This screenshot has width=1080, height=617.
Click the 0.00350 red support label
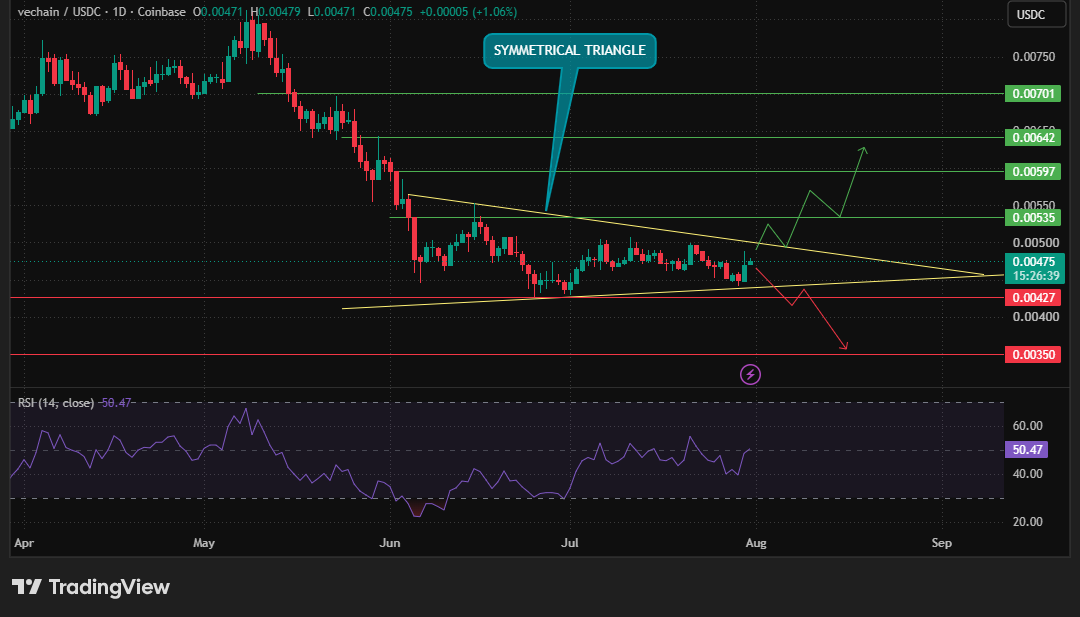(x=1032, y=355)
